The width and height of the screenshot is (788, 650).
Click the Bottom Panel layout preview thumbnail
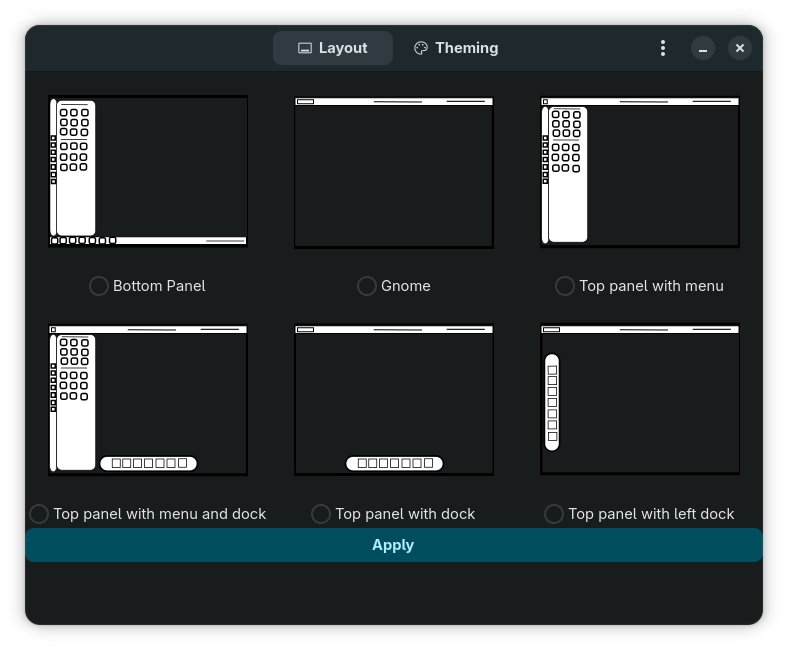pos(148,171)
